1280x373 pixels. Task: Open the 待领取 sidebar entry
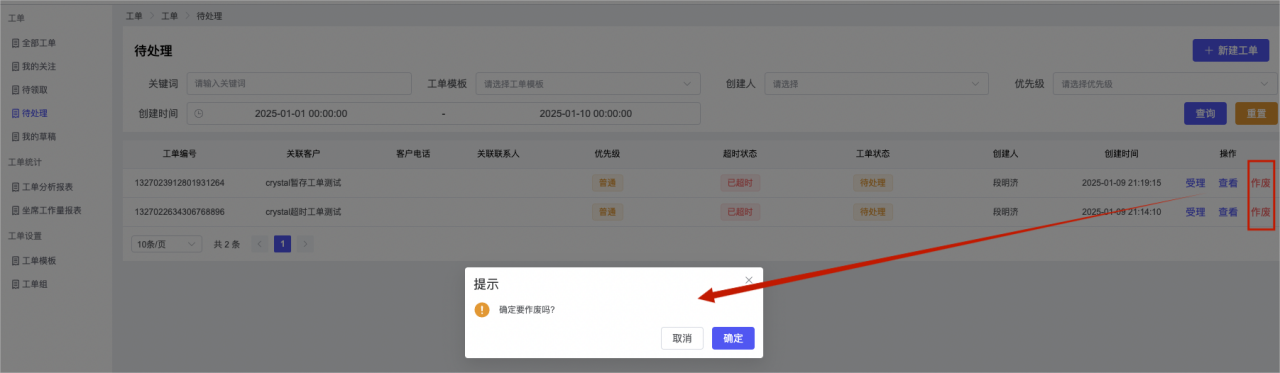coord(34,90)
